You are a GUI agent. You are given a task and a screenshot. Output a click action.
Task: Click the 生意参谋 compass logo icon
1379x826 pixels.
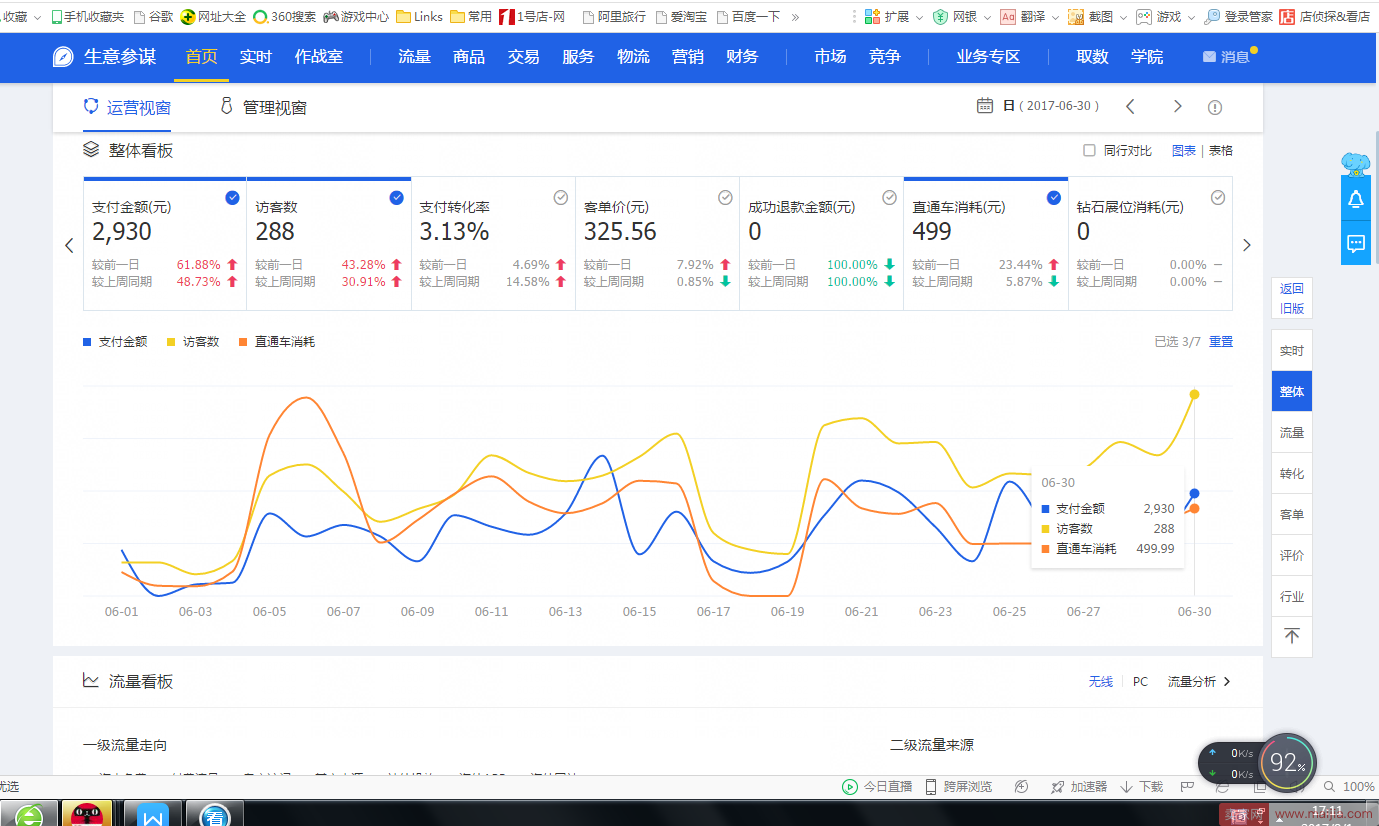tap(64, 57)
